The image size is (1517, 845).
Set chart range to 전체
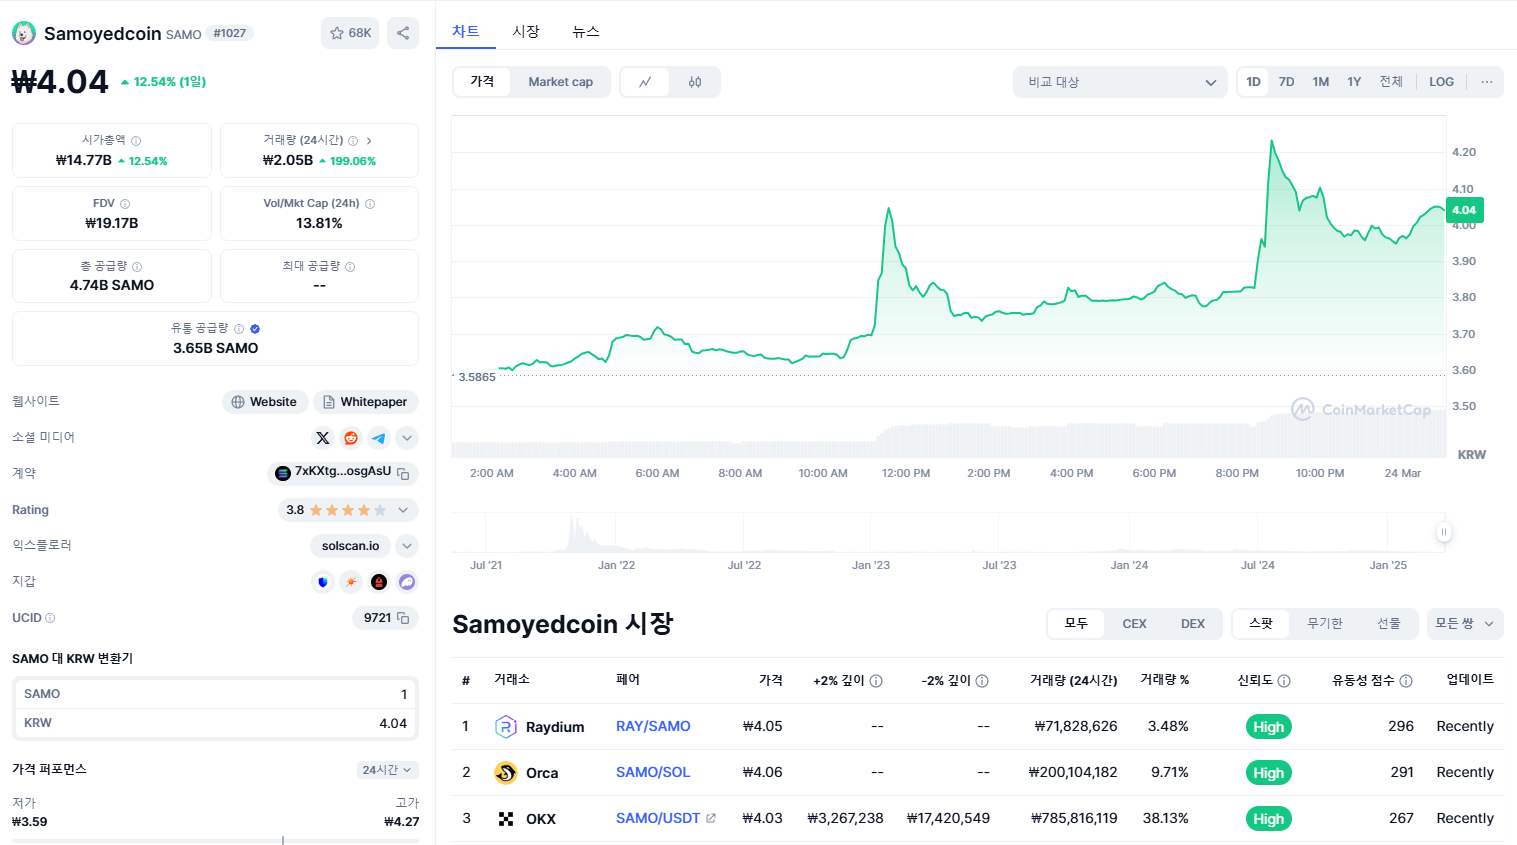click(1391, 82)
